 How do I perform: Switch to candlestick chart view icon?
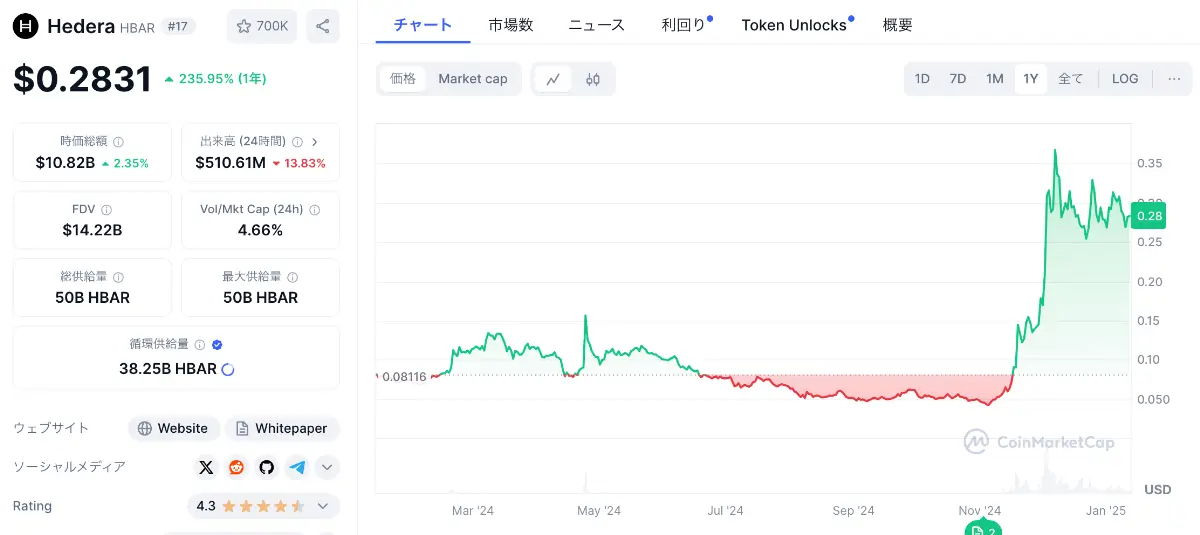point(593,79)
